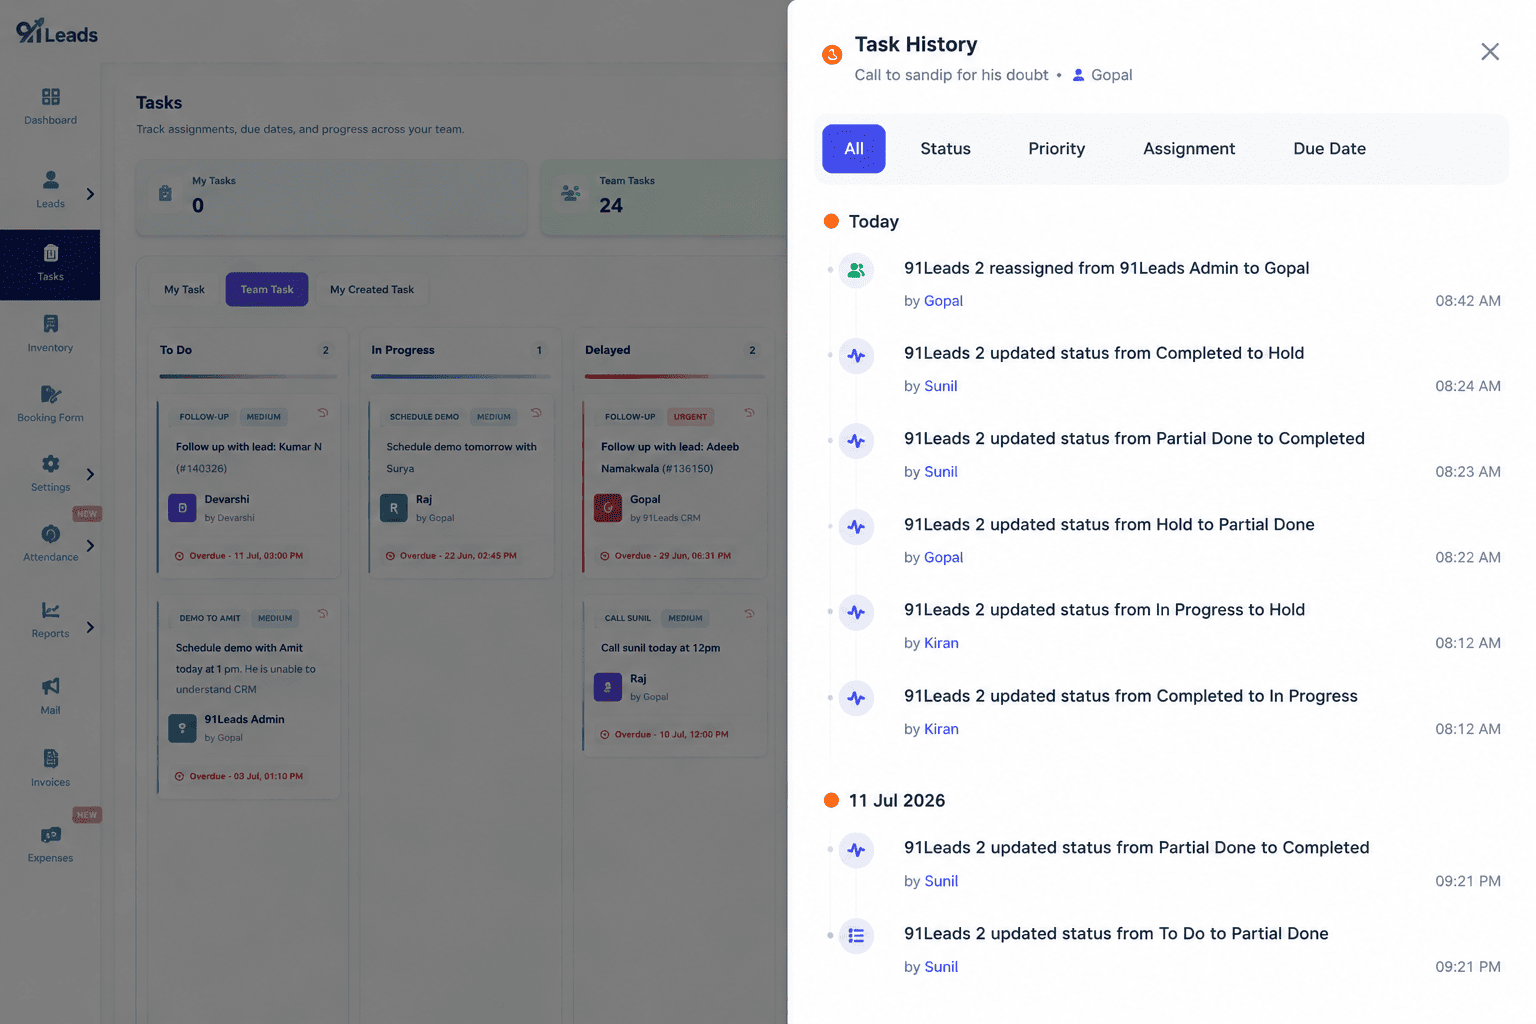Screen dimensions: 1536x1024
Task: Open Mail in sidebar
Action: pos(50,696)
